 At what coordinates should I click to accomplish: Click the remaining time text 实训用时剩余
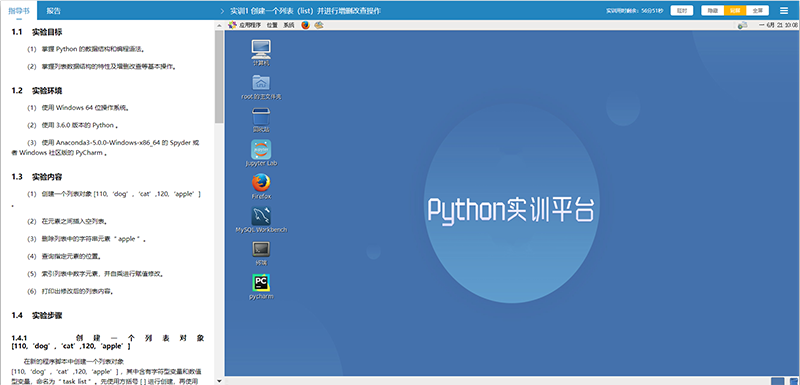[x=634, y=10]
